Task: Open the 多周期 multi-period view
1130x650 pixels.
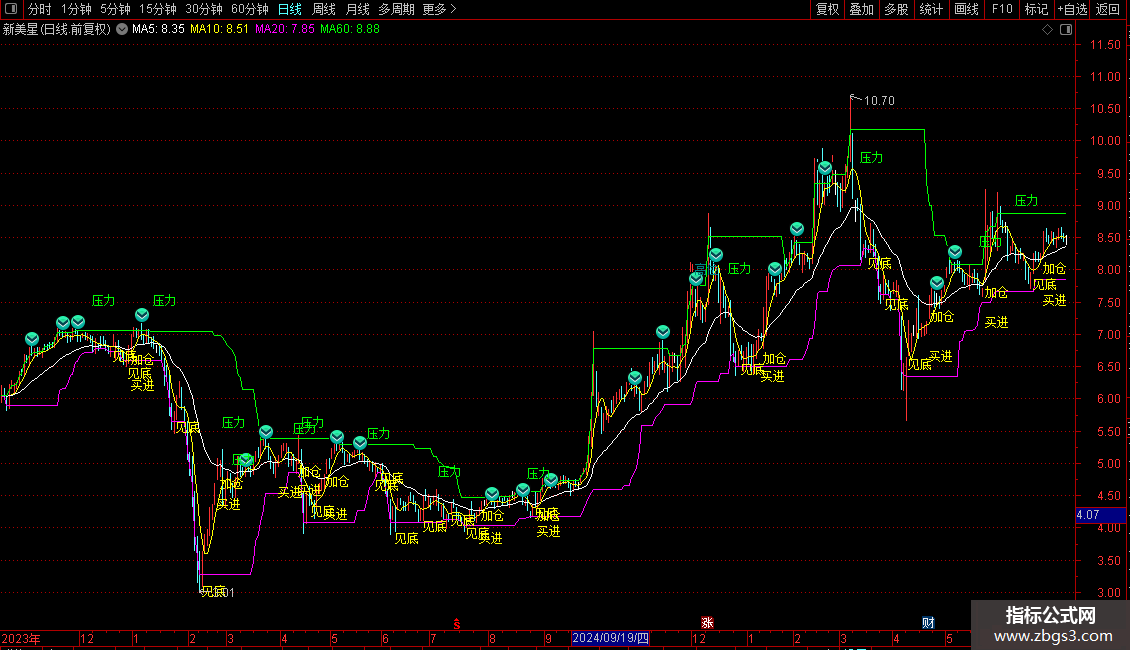Action: pos(396,9)
